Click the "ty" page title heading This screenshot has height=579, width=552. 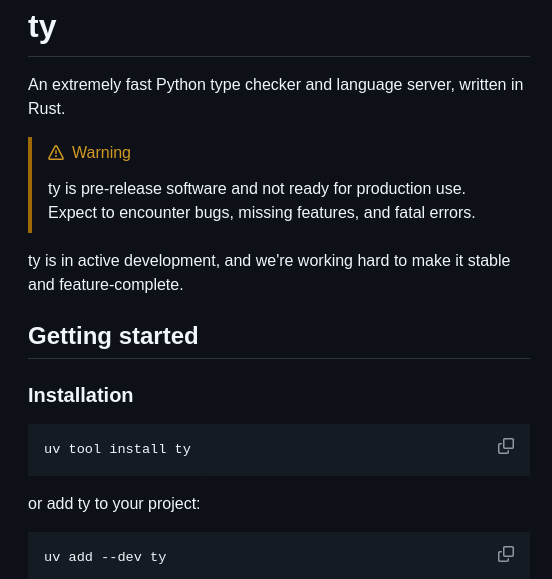[x=42, y=27]
